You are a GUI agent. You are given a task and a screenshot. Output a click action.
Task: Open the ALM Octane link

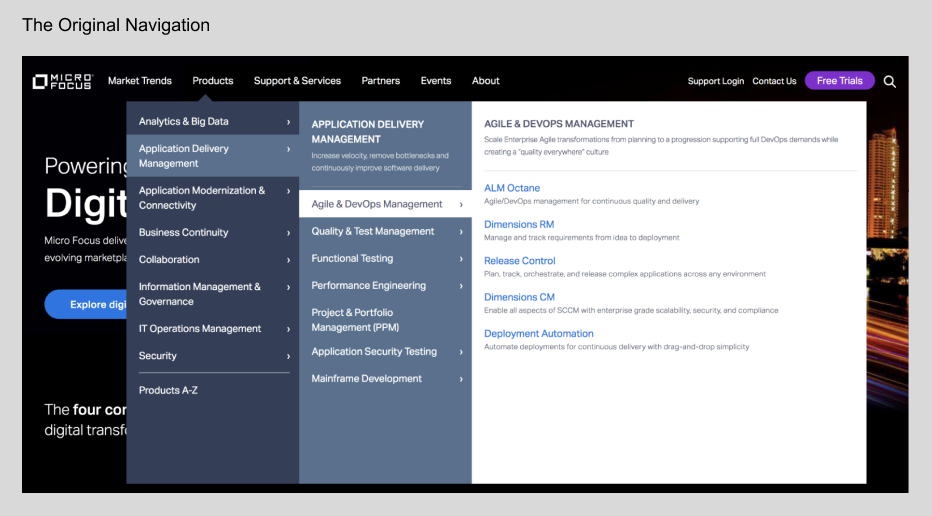tap(512, 188)
